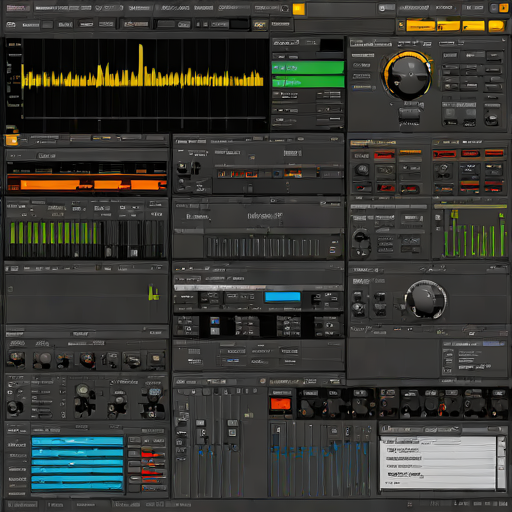Select the top row in the white list panel
Screen dimensions: 512x512
438,442
